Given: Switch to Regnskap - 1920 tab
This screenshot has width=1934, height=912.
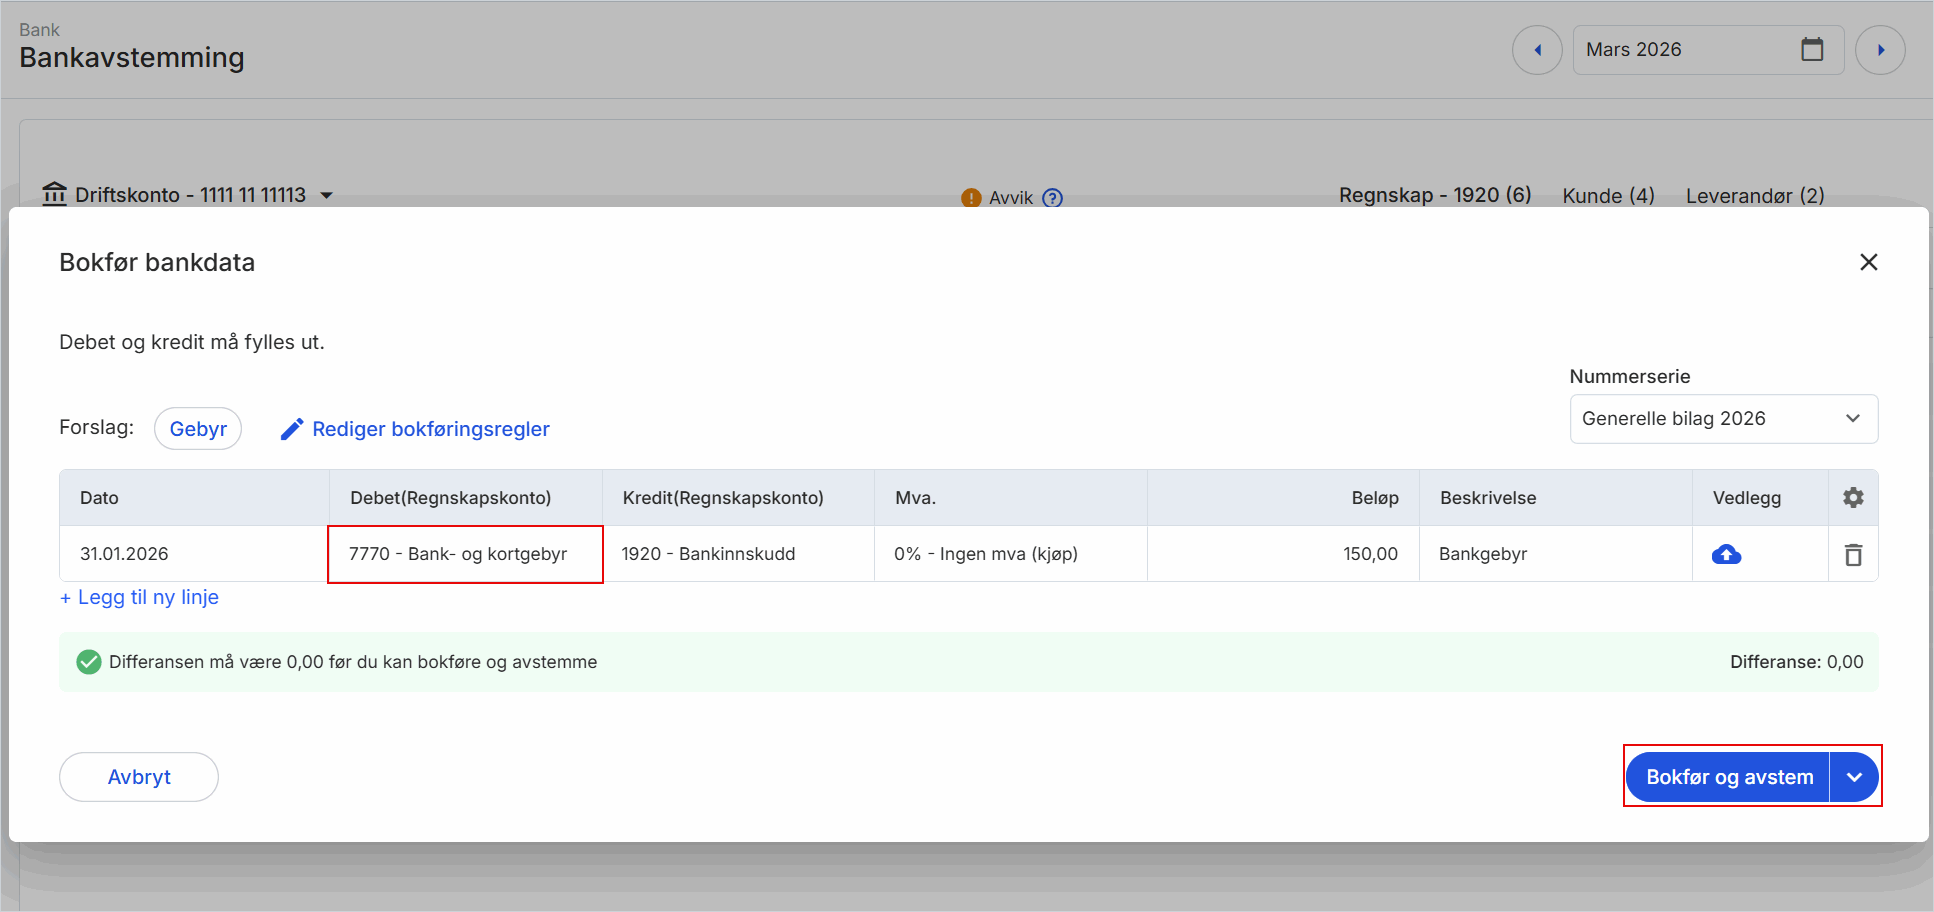Looking at the screenshot, I should pyautogui.click(x=1434, y=195).
